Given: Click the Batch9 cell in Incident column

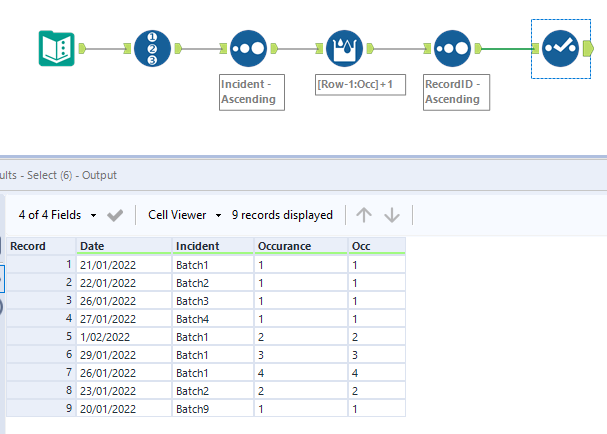Looking at the screenshot, I should (x=212, y=408).
